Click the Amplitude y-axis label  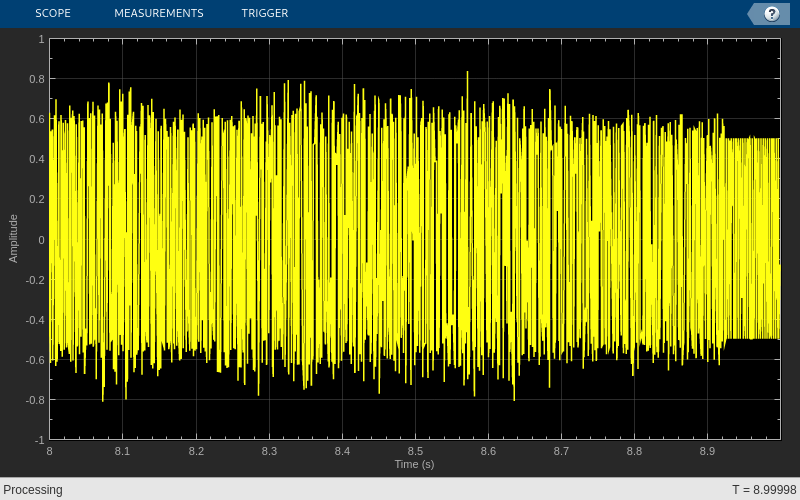pyautogui.click(x=13, y=239)
